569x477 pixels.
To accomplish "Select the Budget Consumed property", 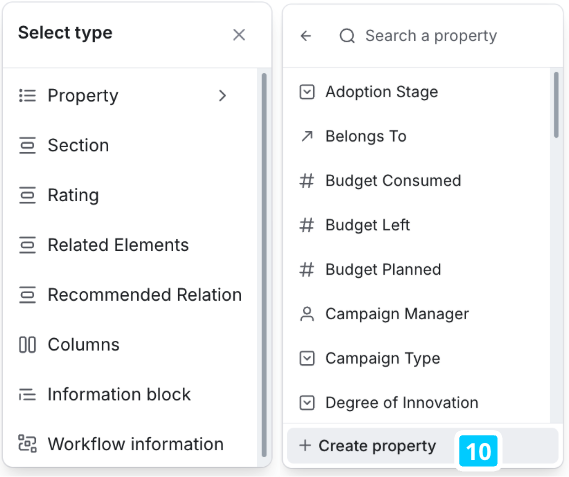I will point(417,180).
